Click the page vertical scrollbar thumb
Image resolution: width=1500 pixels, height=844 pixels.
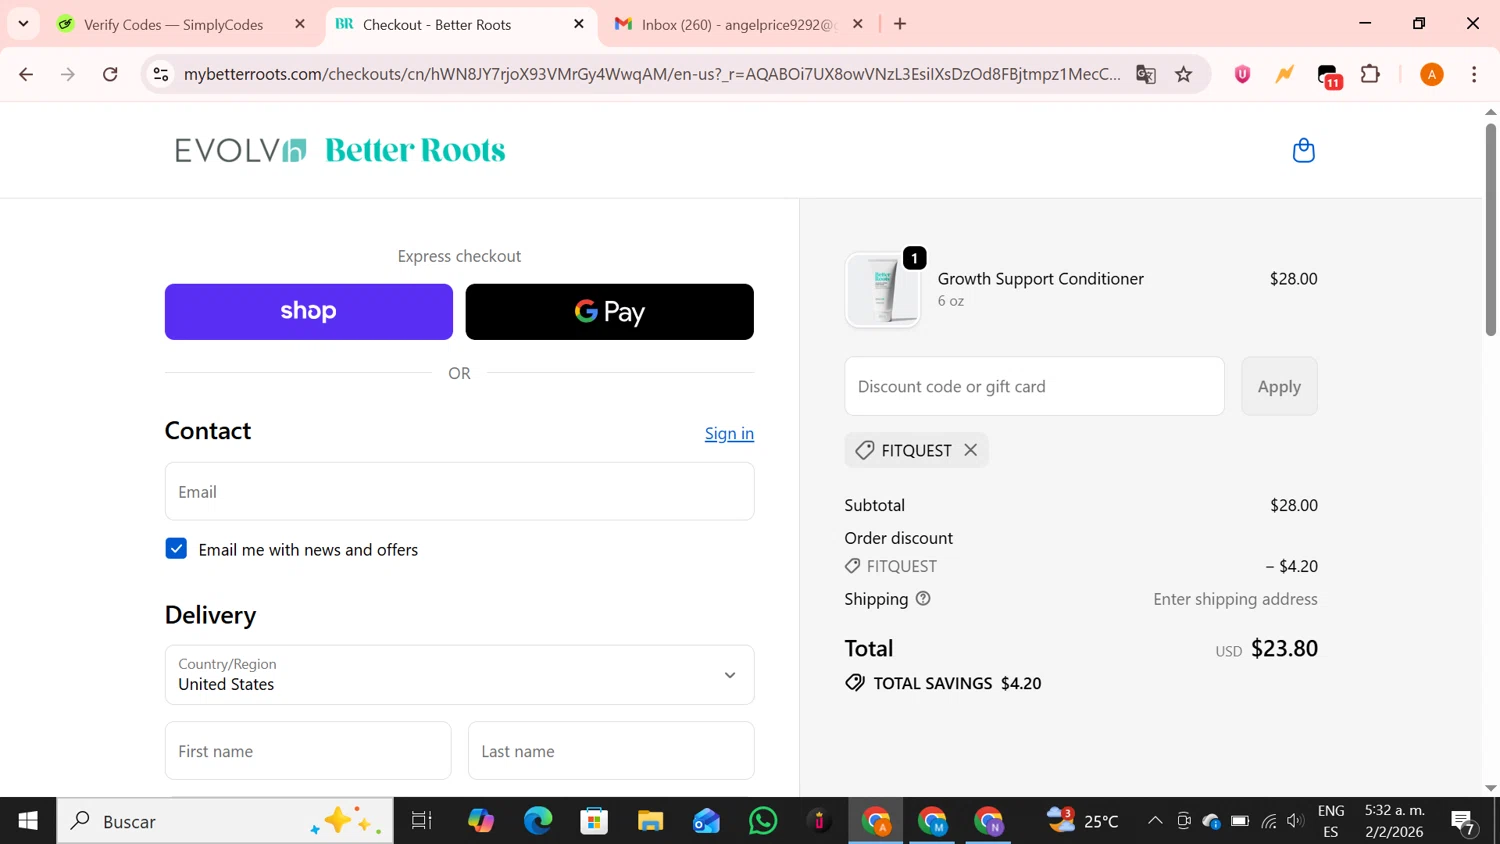coord(1491,230)
